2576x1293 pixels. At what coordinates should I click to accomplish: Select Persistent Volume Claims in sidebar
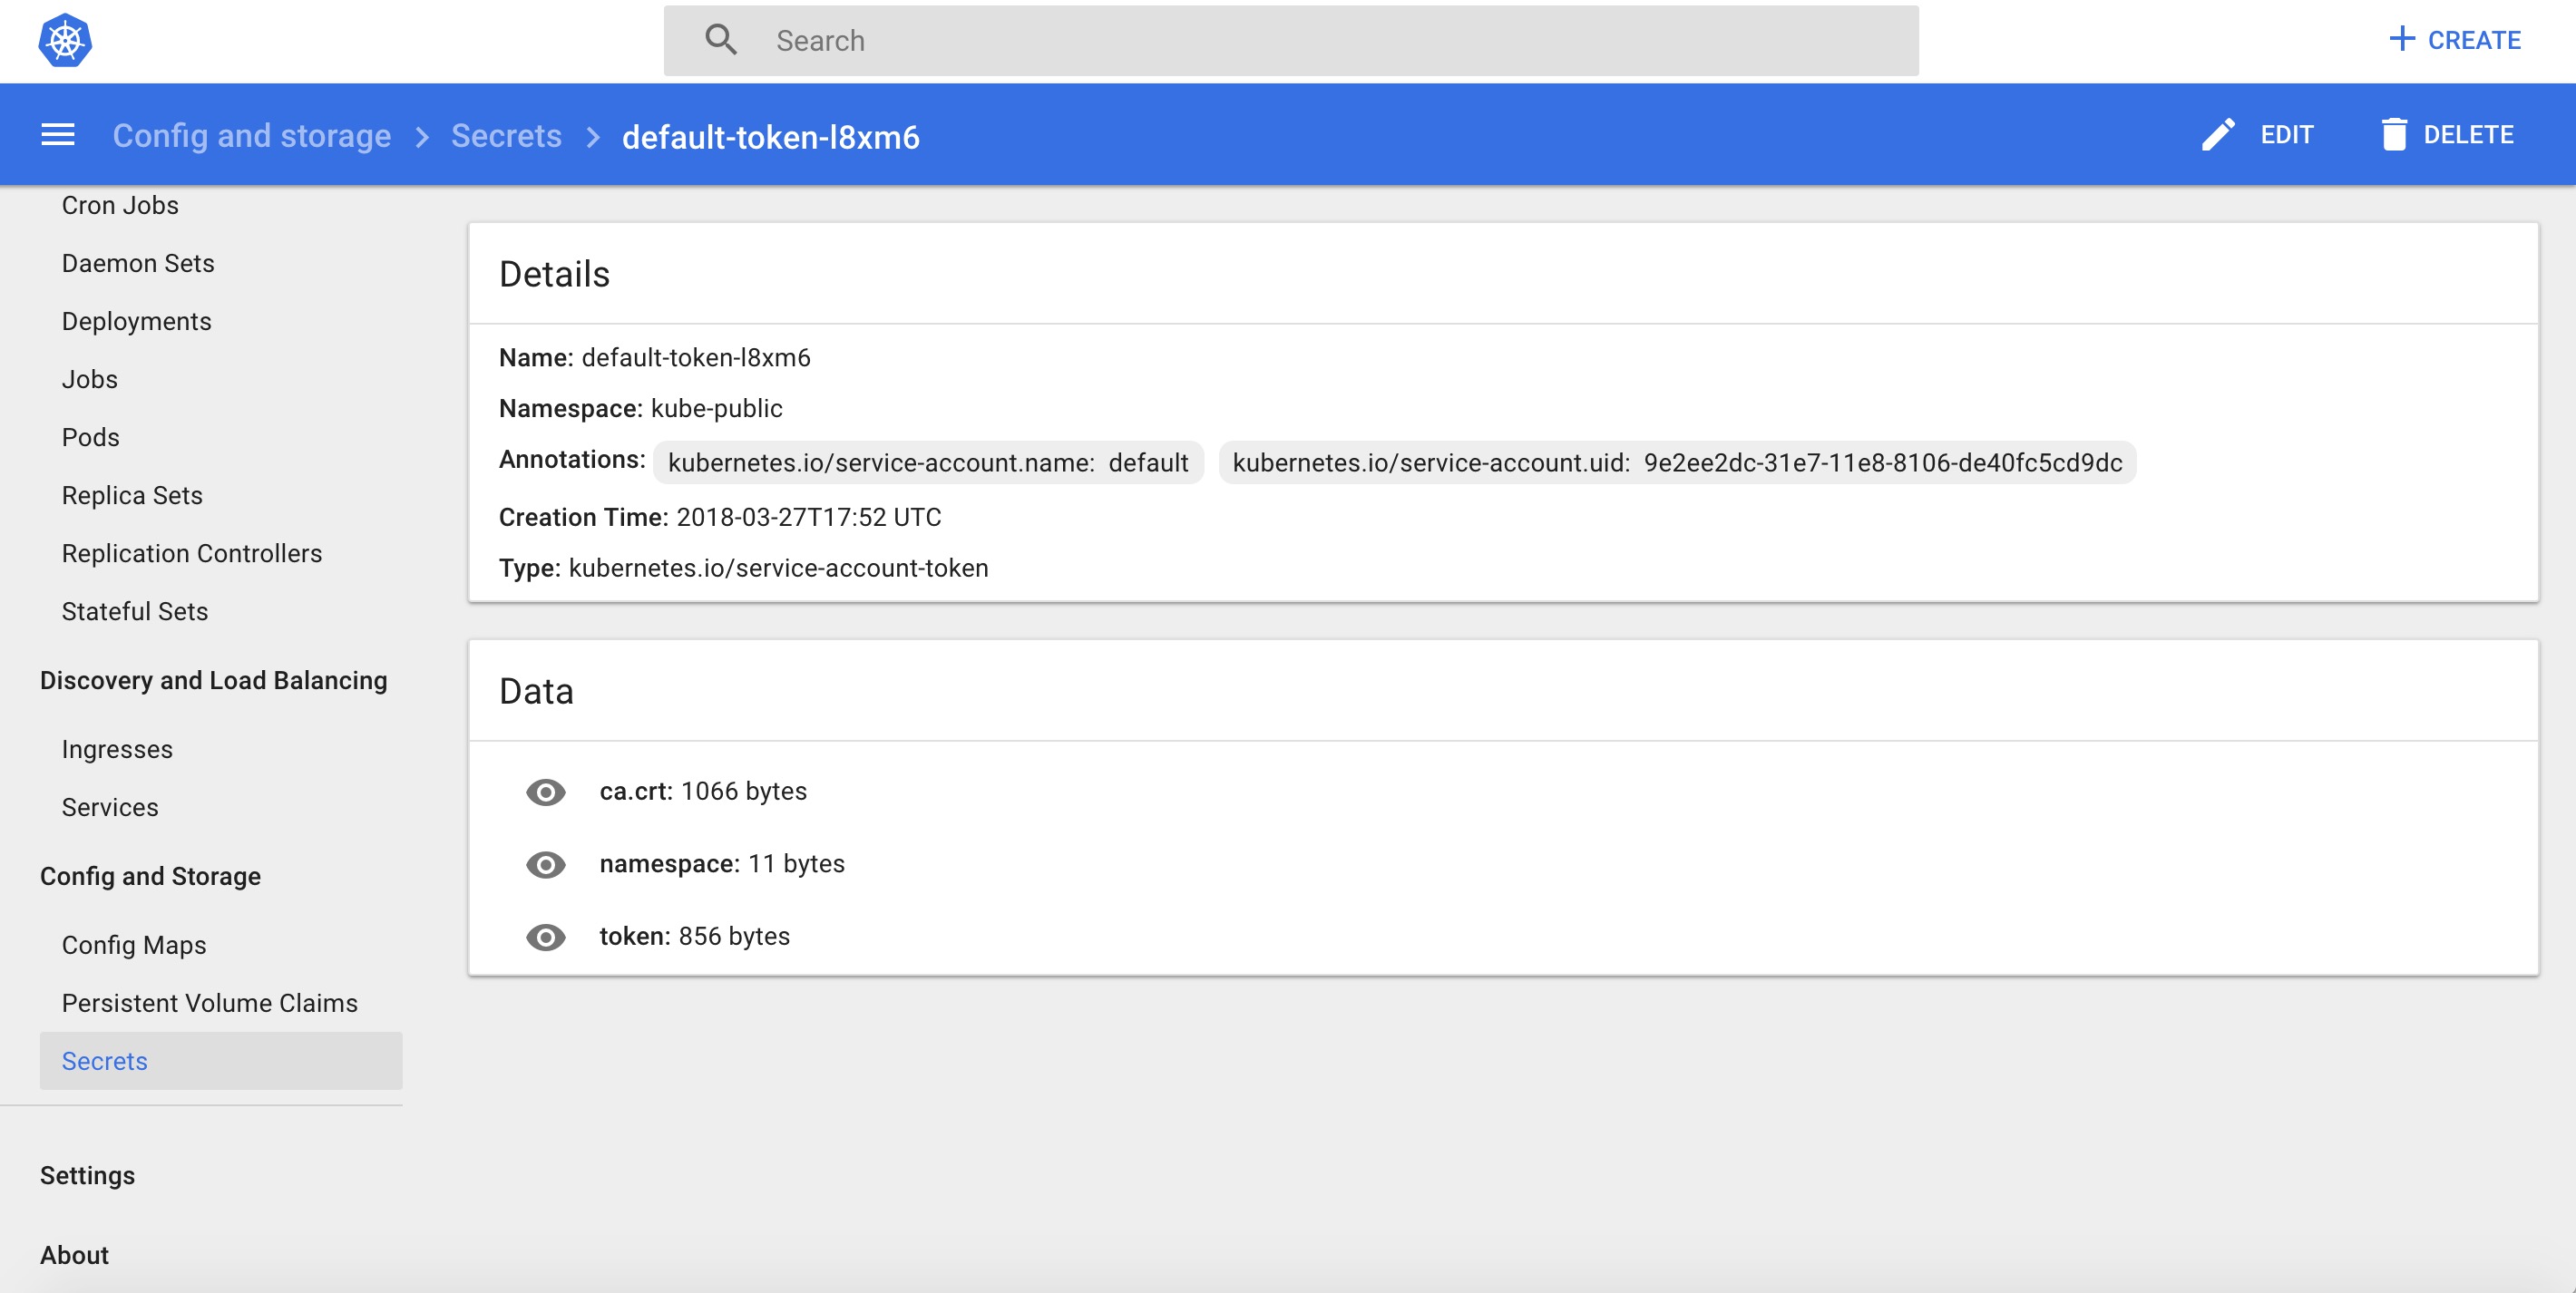[x=210, y=1003]
